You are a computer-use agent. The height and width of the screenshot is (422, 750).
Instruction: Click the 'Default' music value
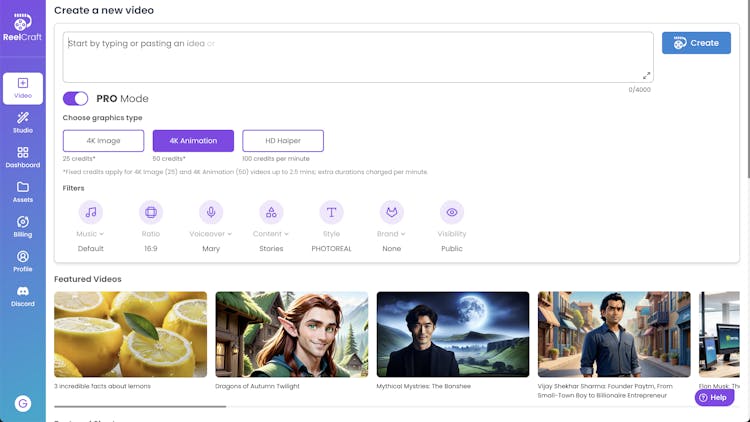(x=91, y=249)
